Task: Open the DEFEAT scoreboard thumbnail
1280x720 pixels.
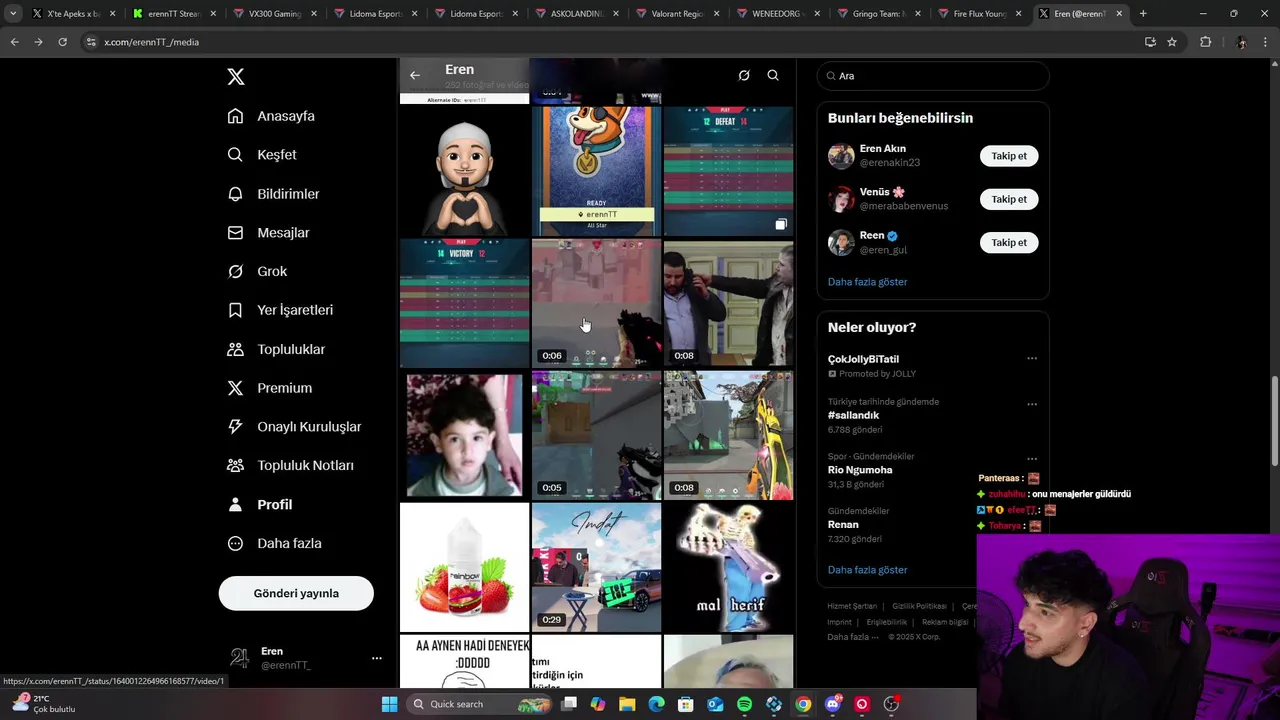Action: tap(728, 171)
